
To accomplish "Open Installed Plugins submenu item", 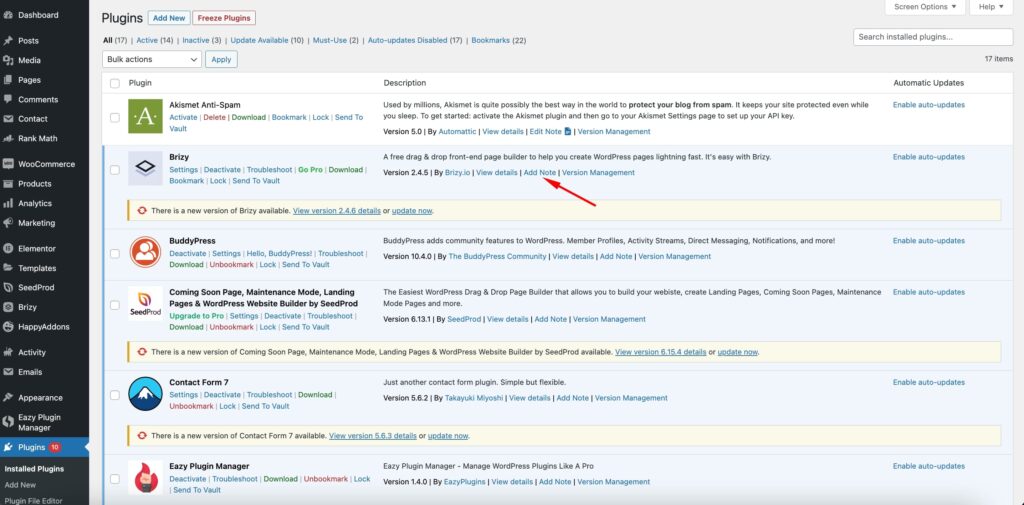I will click(34, 469).
